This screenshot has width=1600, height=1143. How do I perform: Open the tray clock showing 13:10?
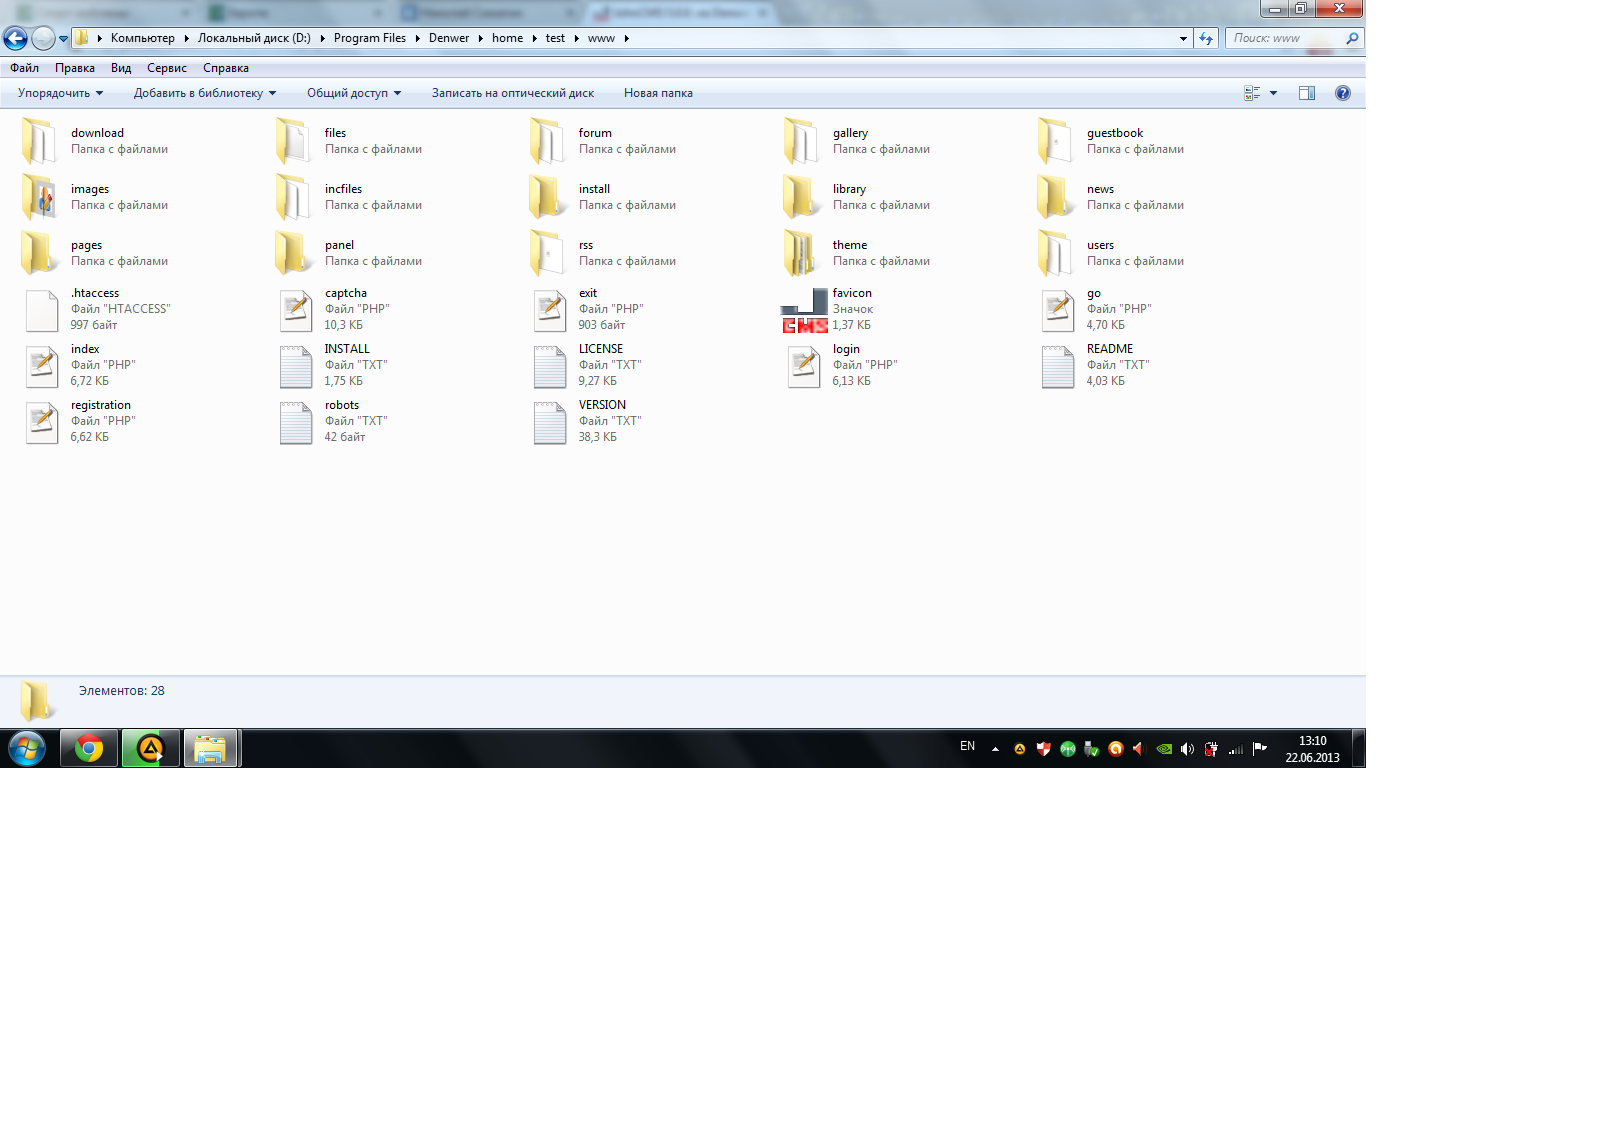click(x=1312, y=749)
